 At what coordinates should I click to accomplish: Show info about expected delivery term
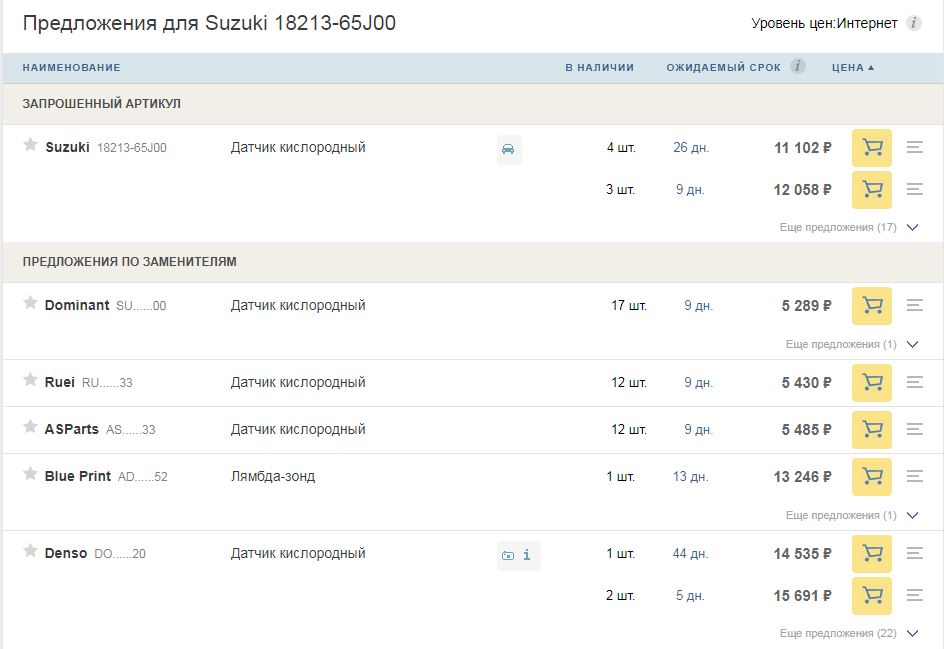(798, 66)
